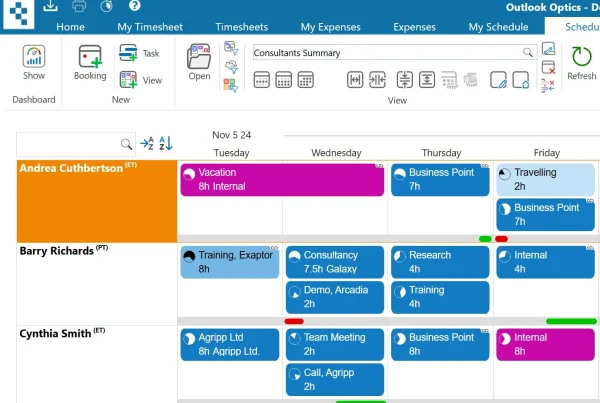Open the Consultants Summary view selector
Screen dimensions: 600x403
(x=395, y=52)
